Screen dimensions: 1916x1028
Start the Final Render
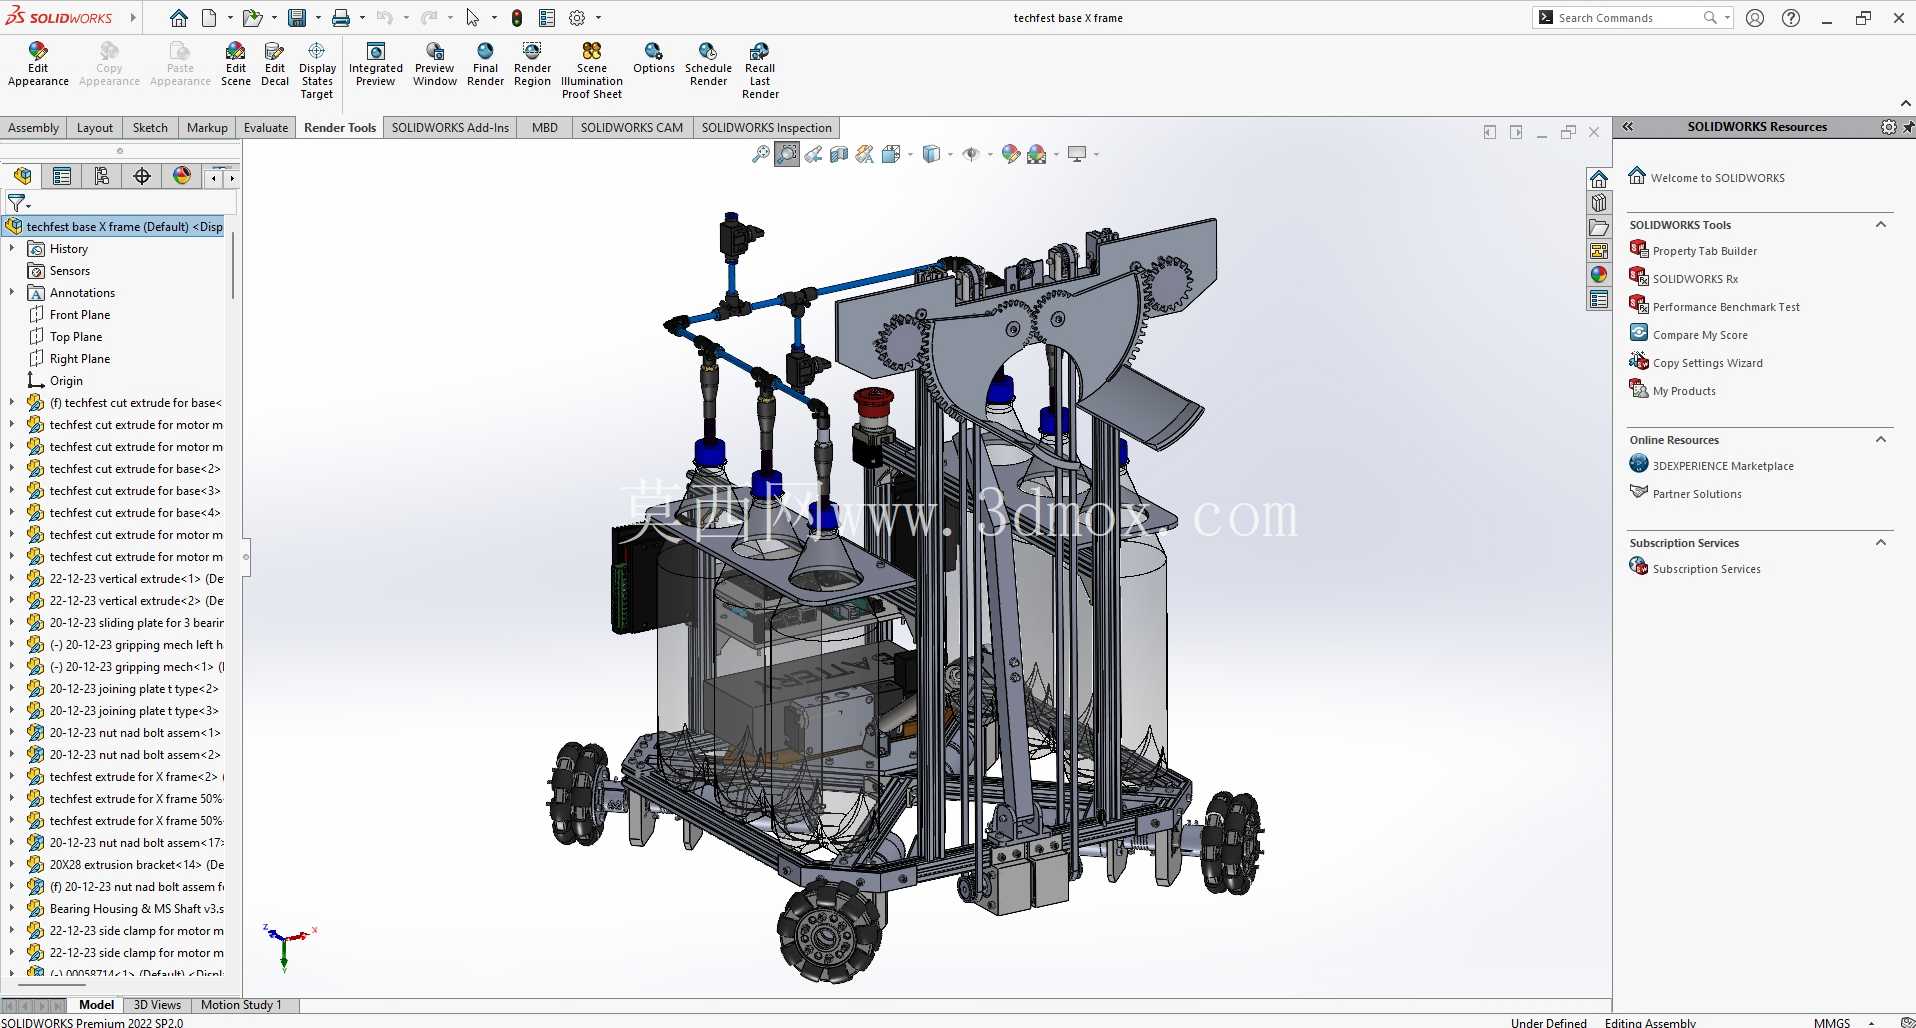pos(485,64)
